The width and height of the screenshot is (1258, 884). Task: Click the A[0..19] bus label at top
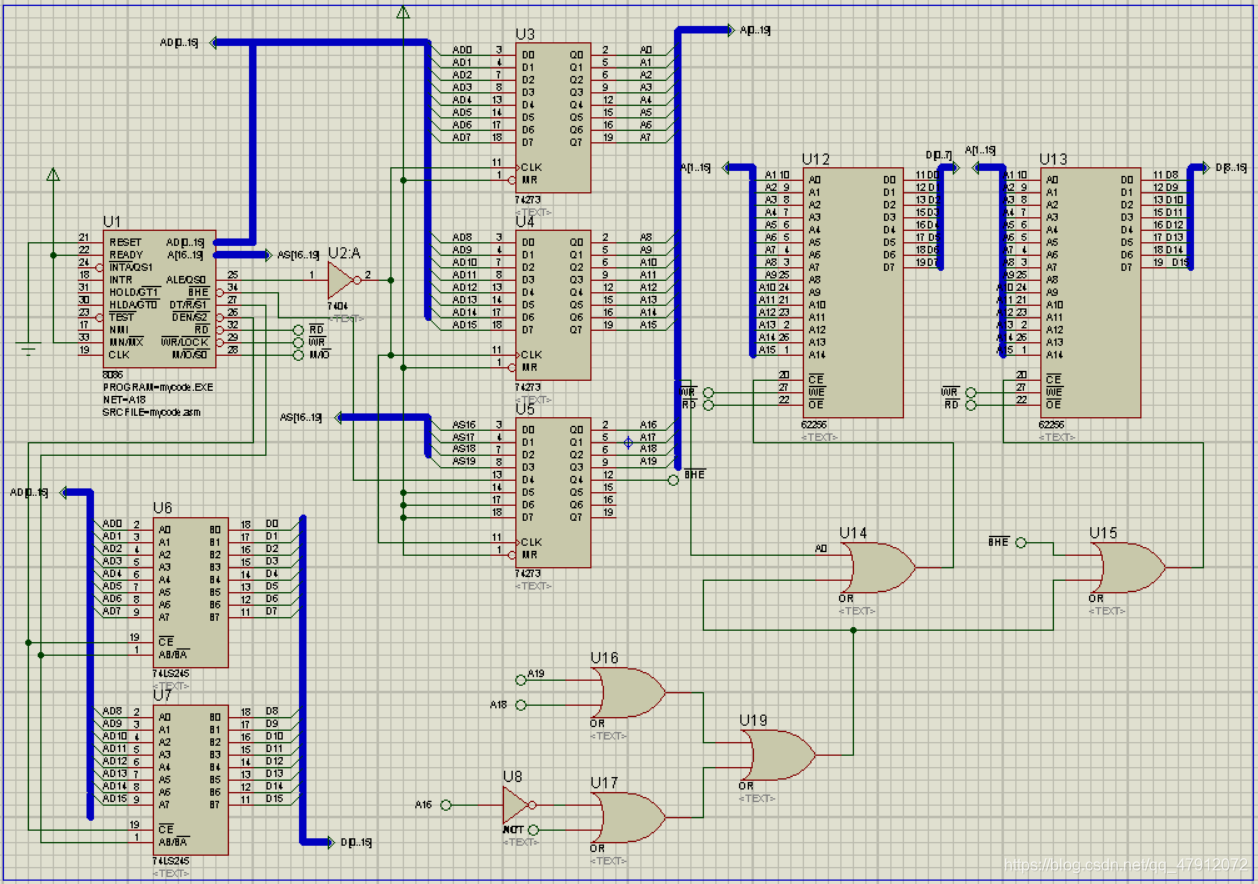[x=755, y=30]
